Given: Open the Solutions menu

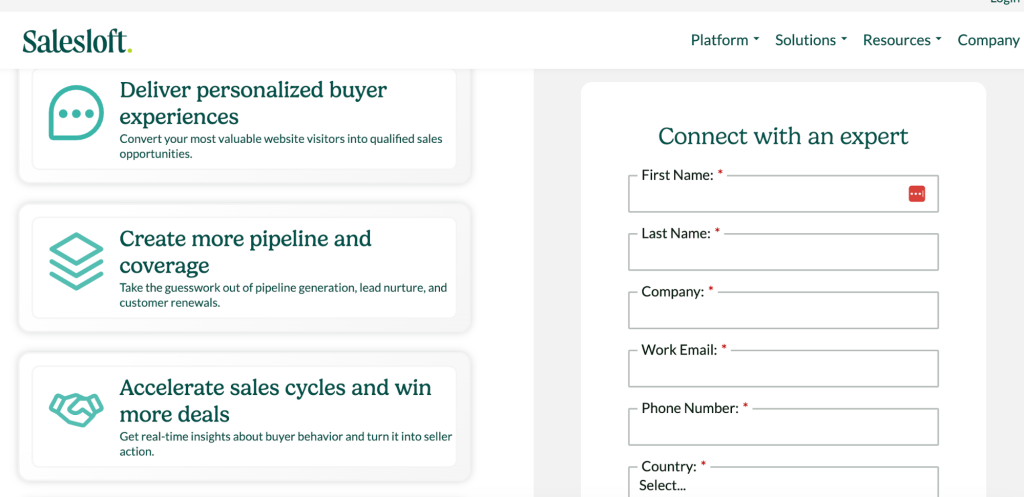Looking at the screenshot, I should point(810,40).
